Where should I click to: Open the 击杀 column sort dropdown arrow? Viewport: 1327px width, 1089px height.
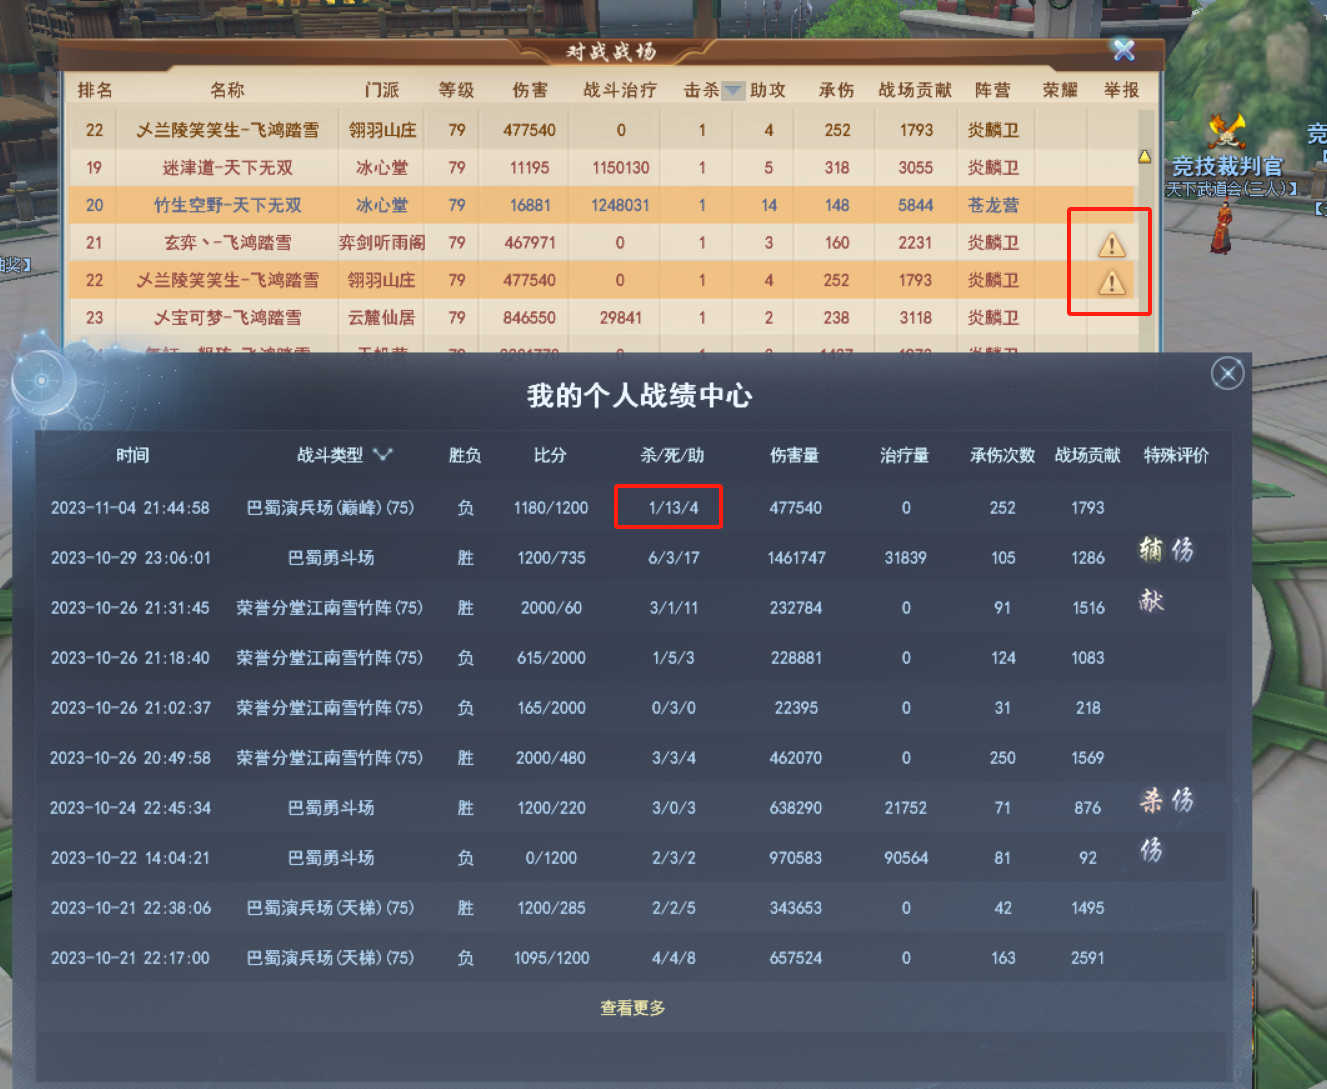(733, 91)
